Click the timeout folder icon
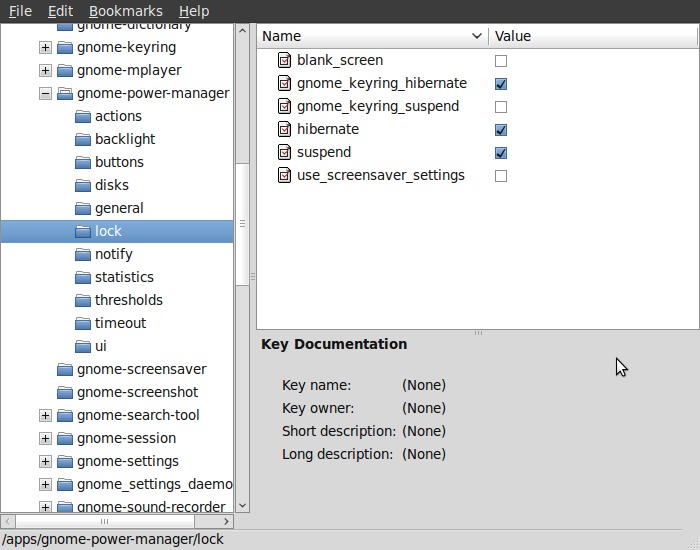 (x=83, y=324)
